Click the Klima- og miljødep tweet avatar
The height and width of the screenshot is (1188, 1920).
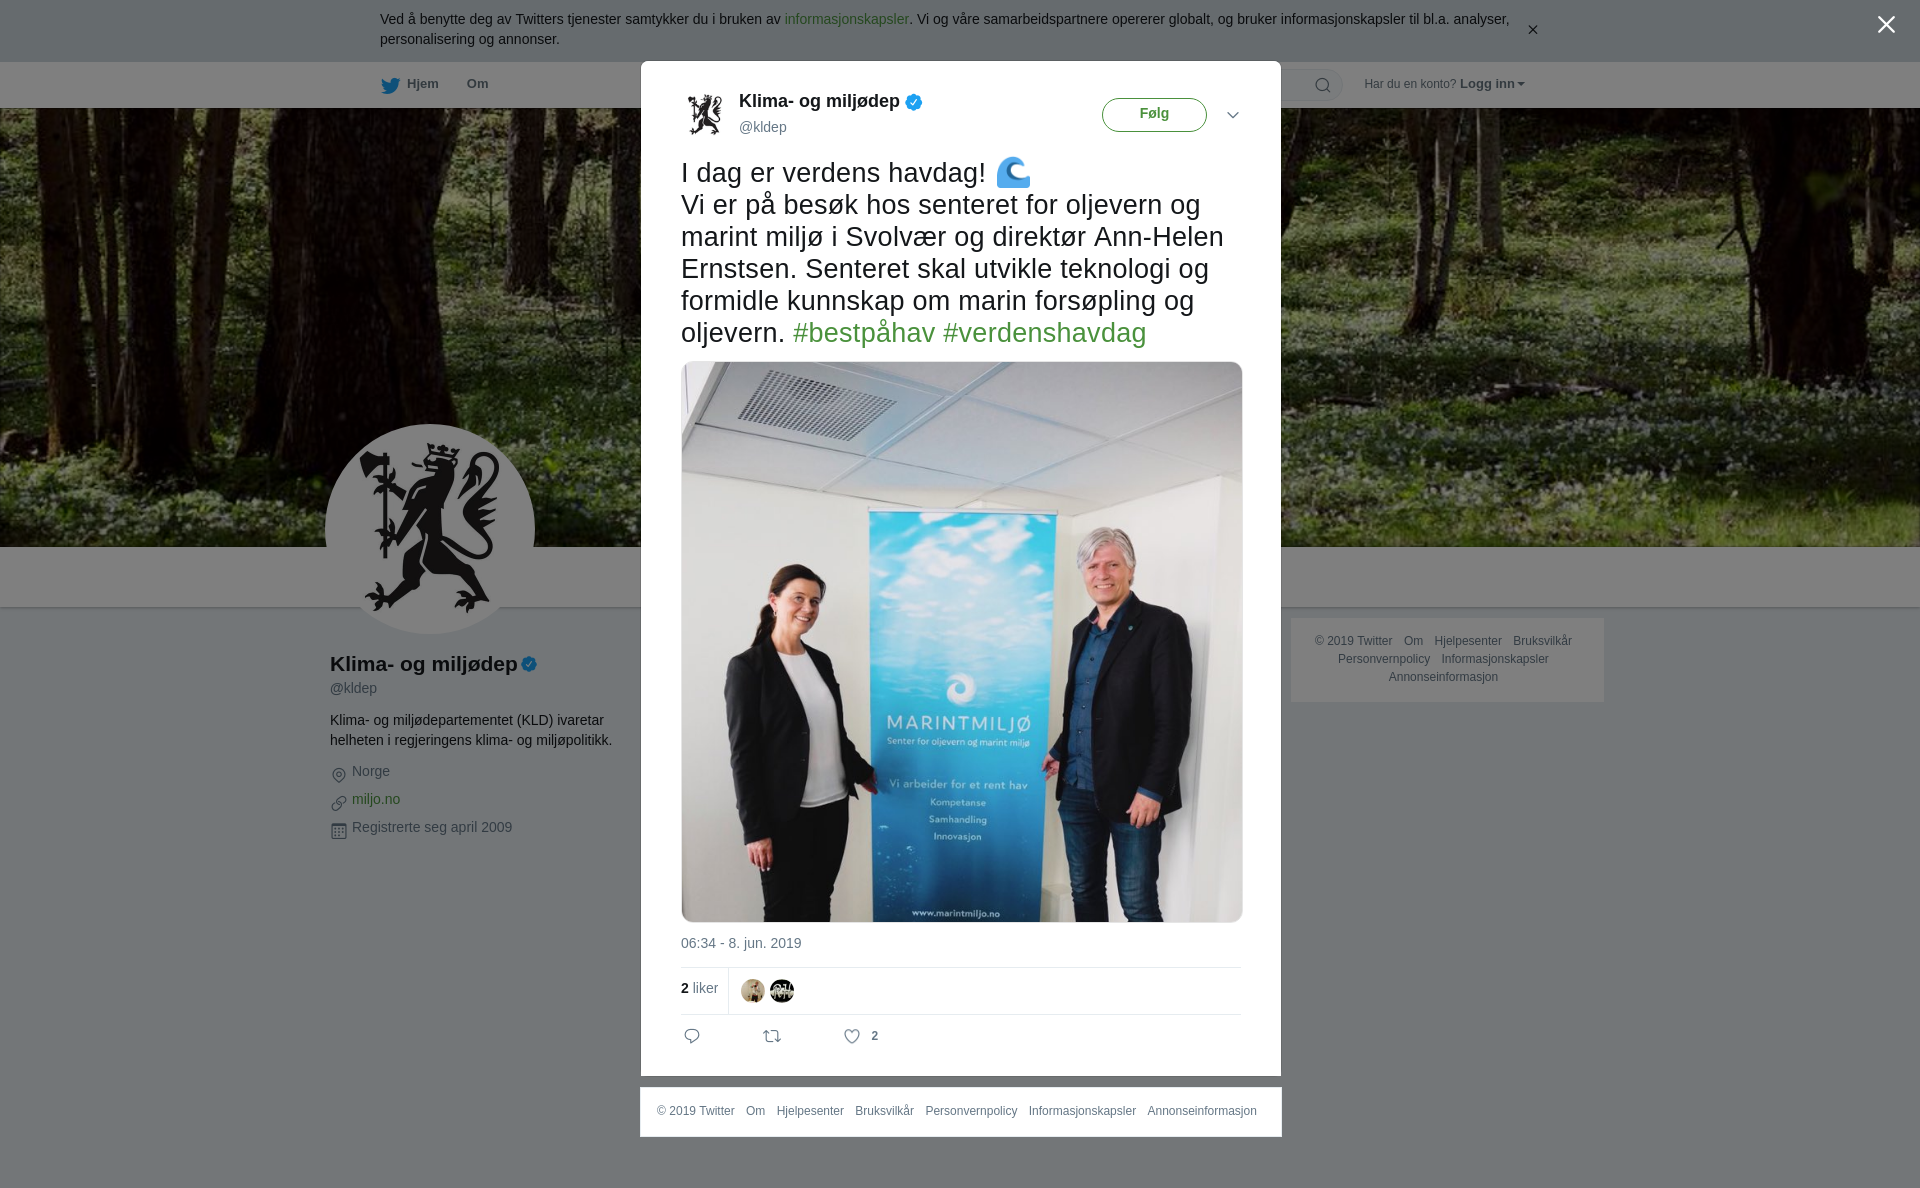click(705, 114)
